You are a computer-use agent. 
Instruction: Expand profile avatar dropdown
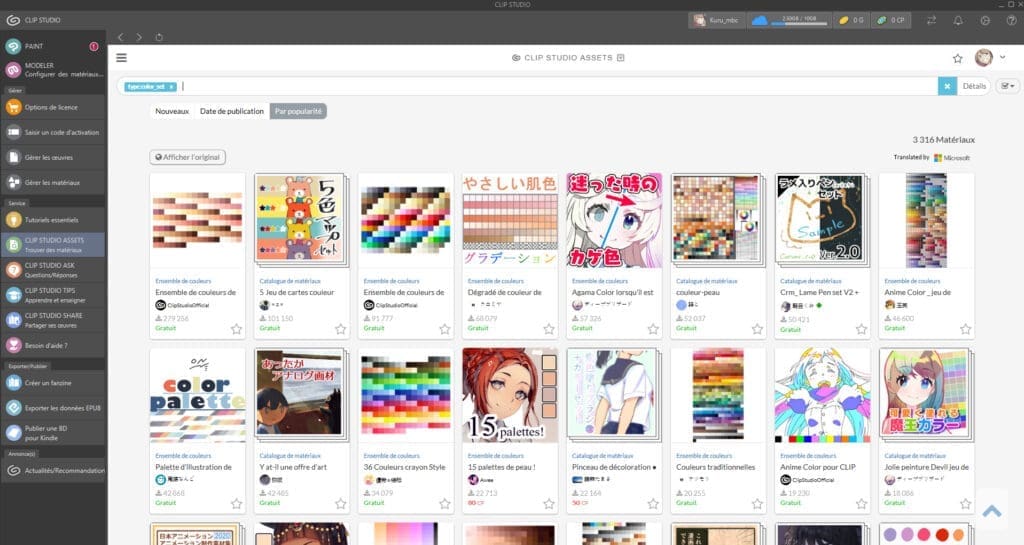coord(1002,57)
